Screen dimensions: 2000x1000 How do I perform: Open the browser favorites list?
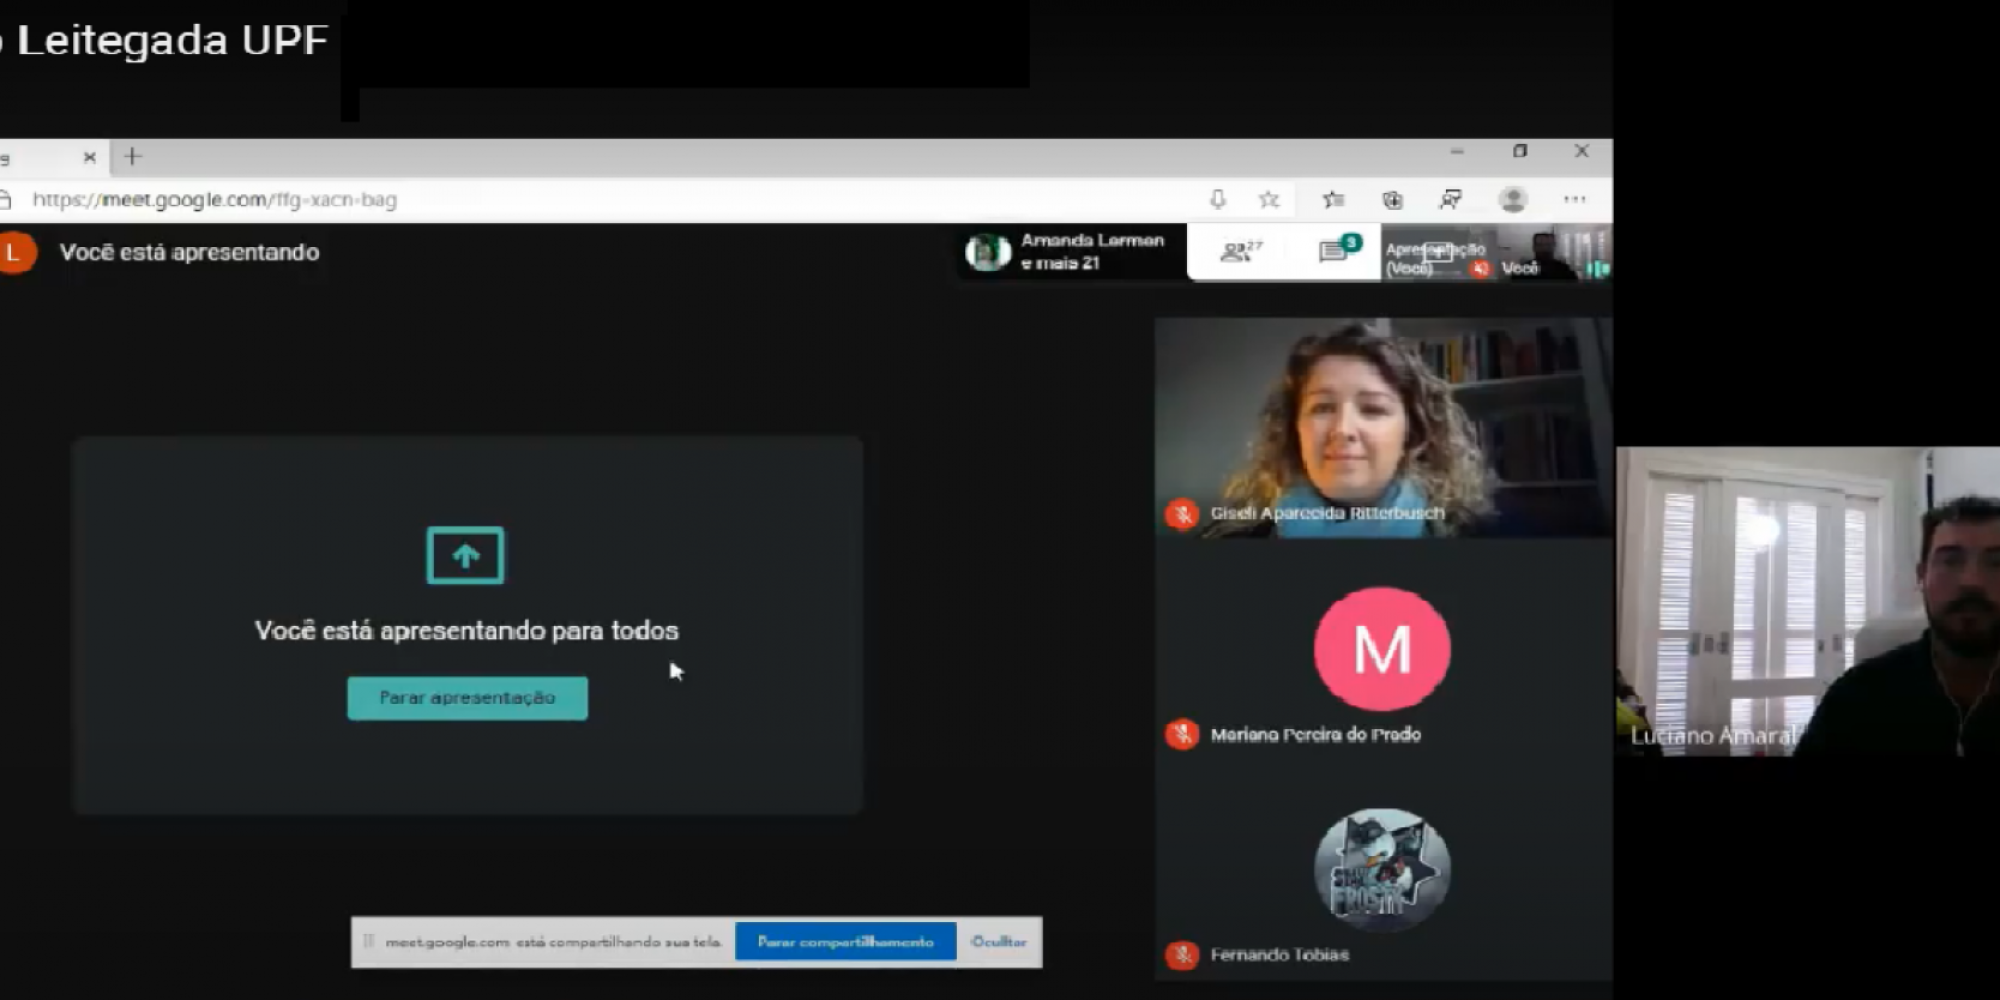(1332, 200)
